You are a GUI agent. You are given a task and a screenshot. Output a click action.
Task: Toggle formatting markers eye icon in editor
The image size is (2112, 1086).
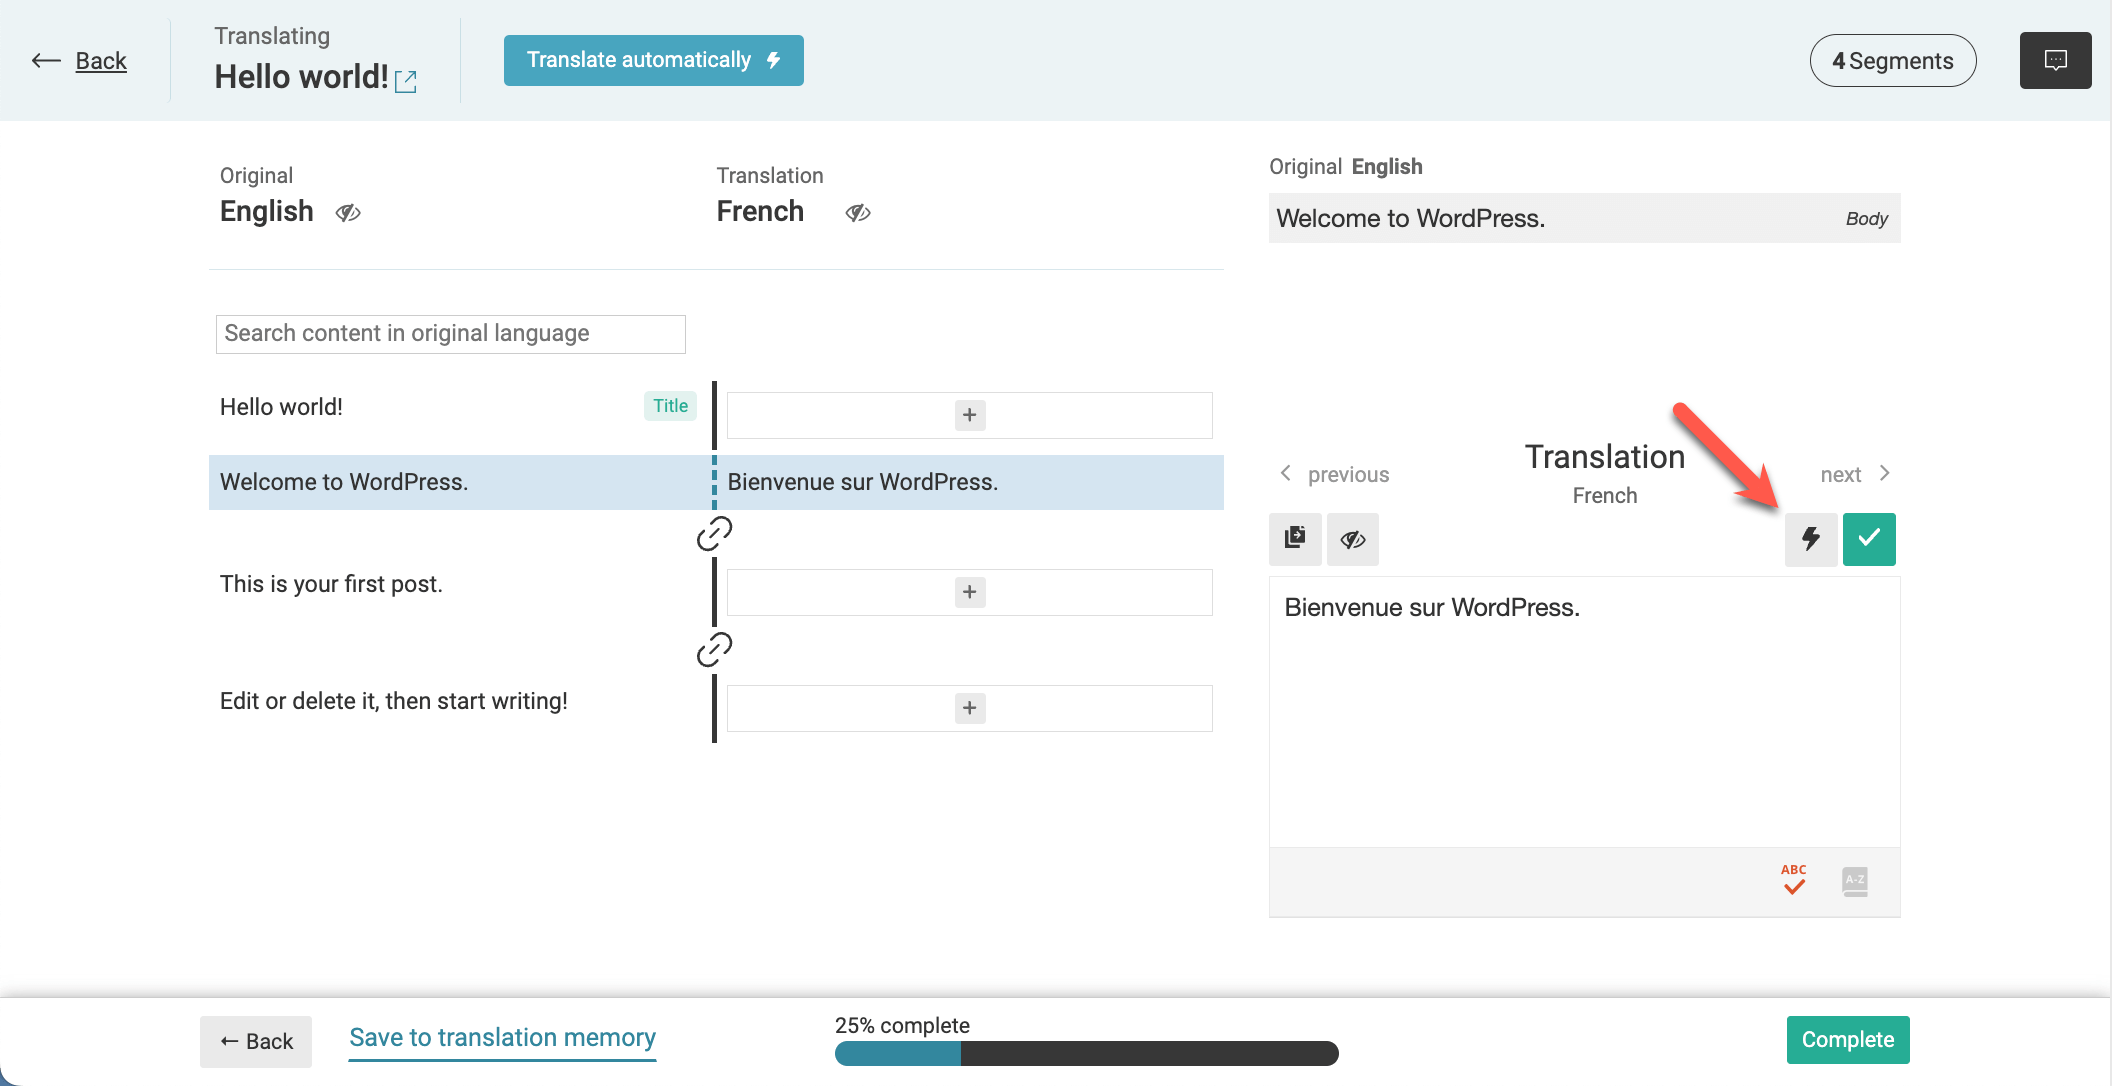[x=1353, y=539]
